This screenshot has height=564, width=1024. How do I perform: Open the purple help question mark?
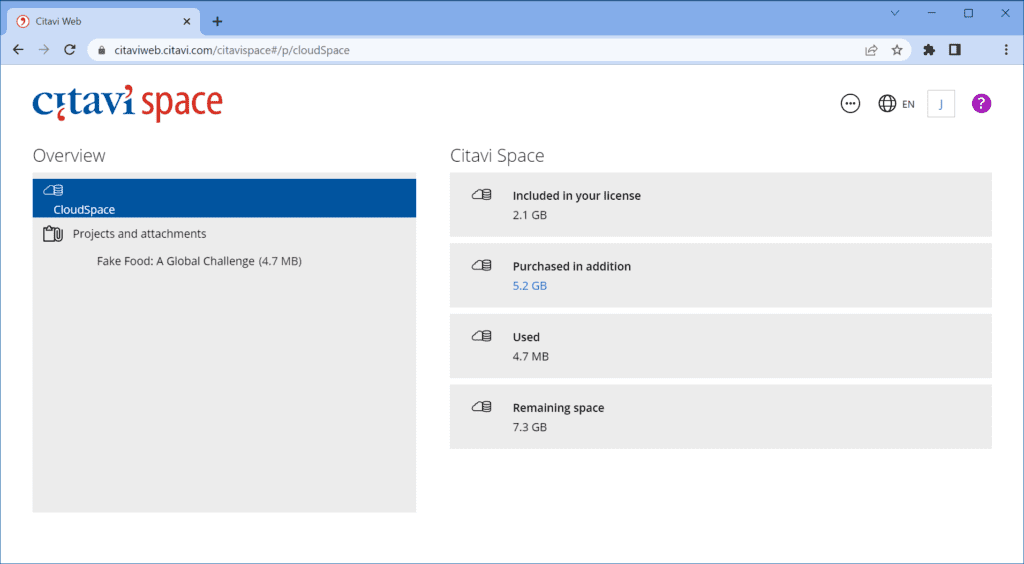click(981, 104)
